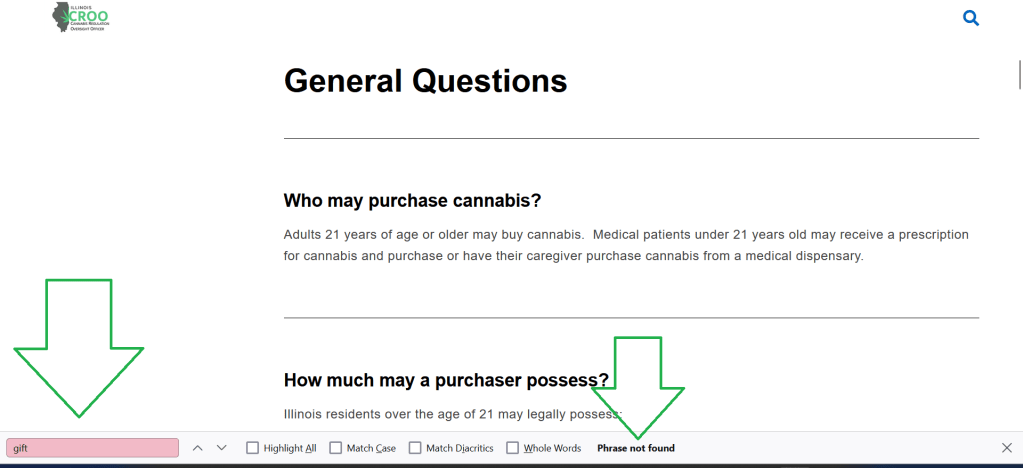Viewport: 1023px width, 468px height.
Task: Click the find input containing "gift"
Action: [x=92, y=448]
